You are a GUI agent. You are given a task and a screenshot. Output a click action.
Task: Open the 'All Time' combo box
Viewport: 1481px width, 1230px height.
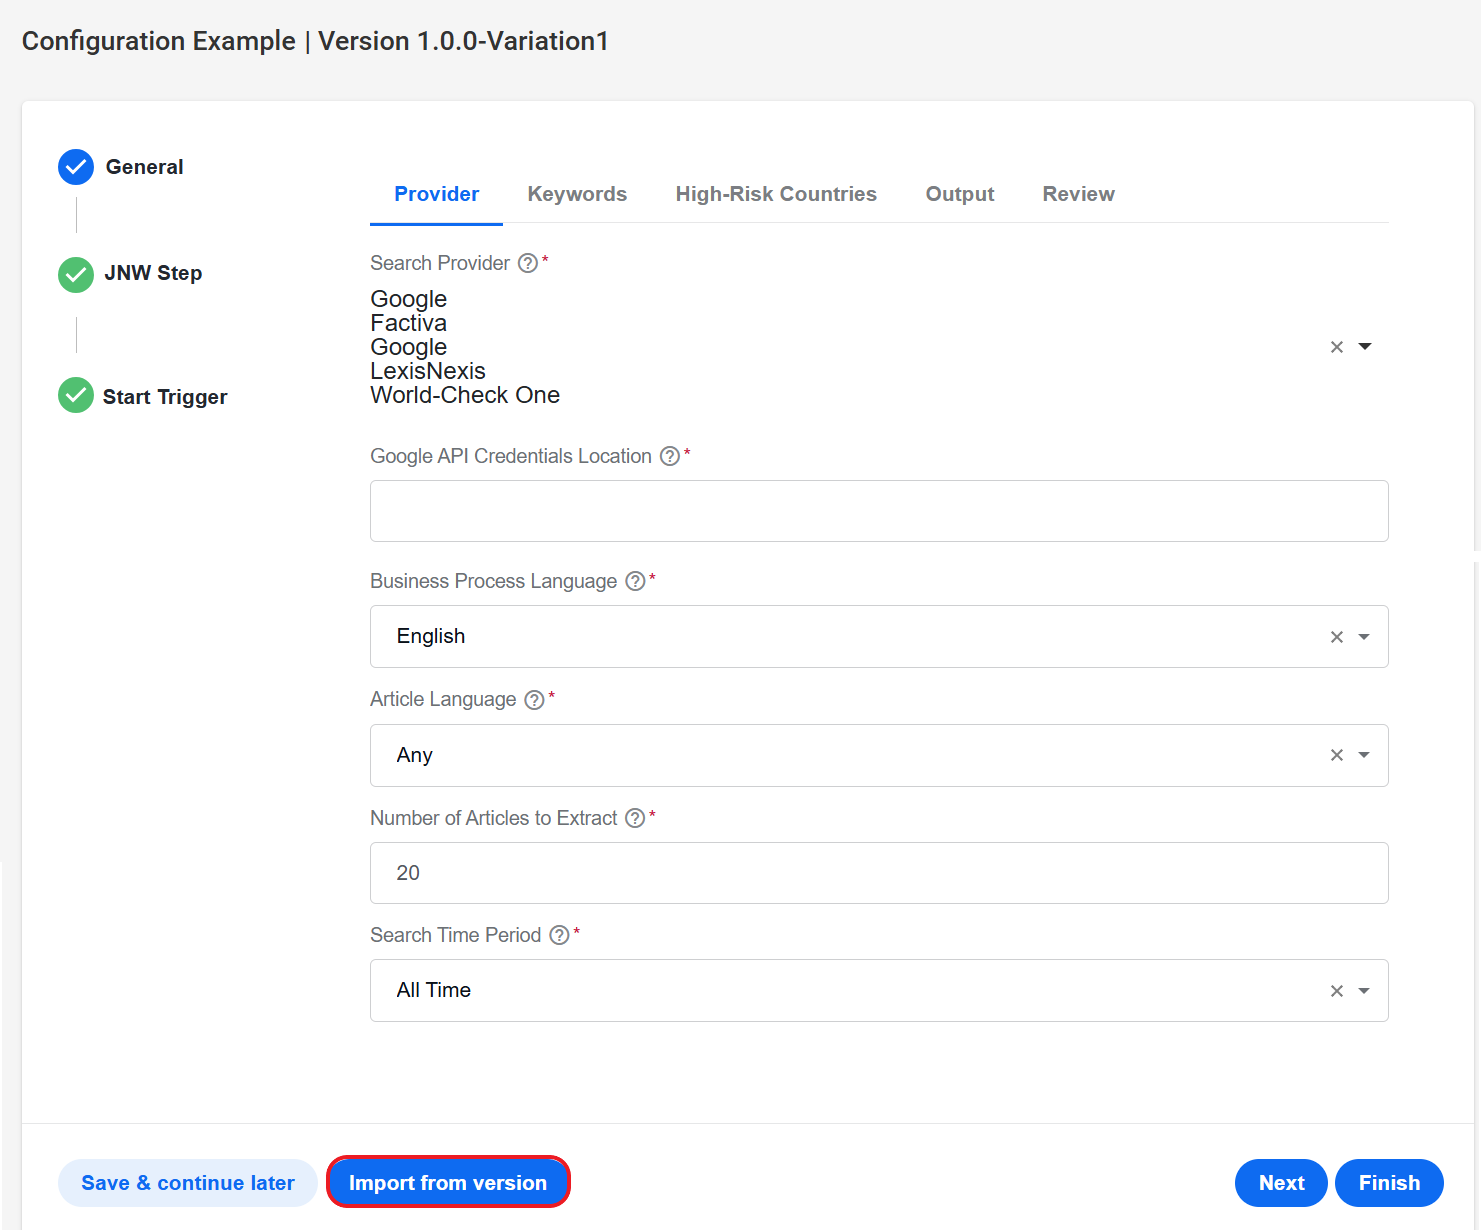879,991
